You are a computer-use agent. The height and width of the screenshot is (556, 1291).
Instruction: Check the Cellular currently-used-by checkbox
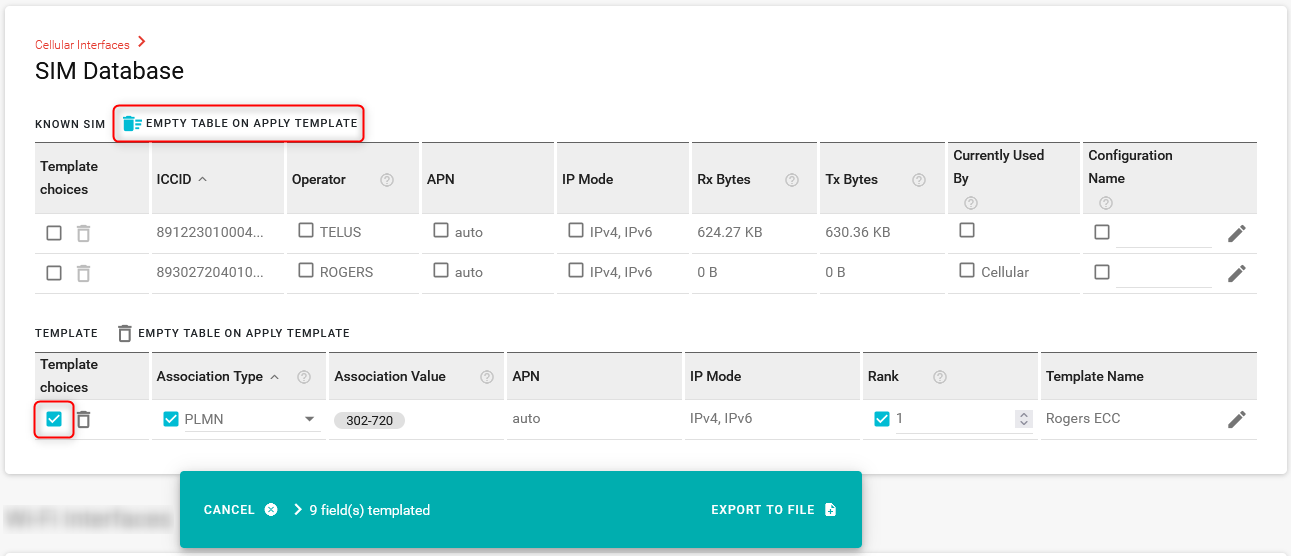966,271
